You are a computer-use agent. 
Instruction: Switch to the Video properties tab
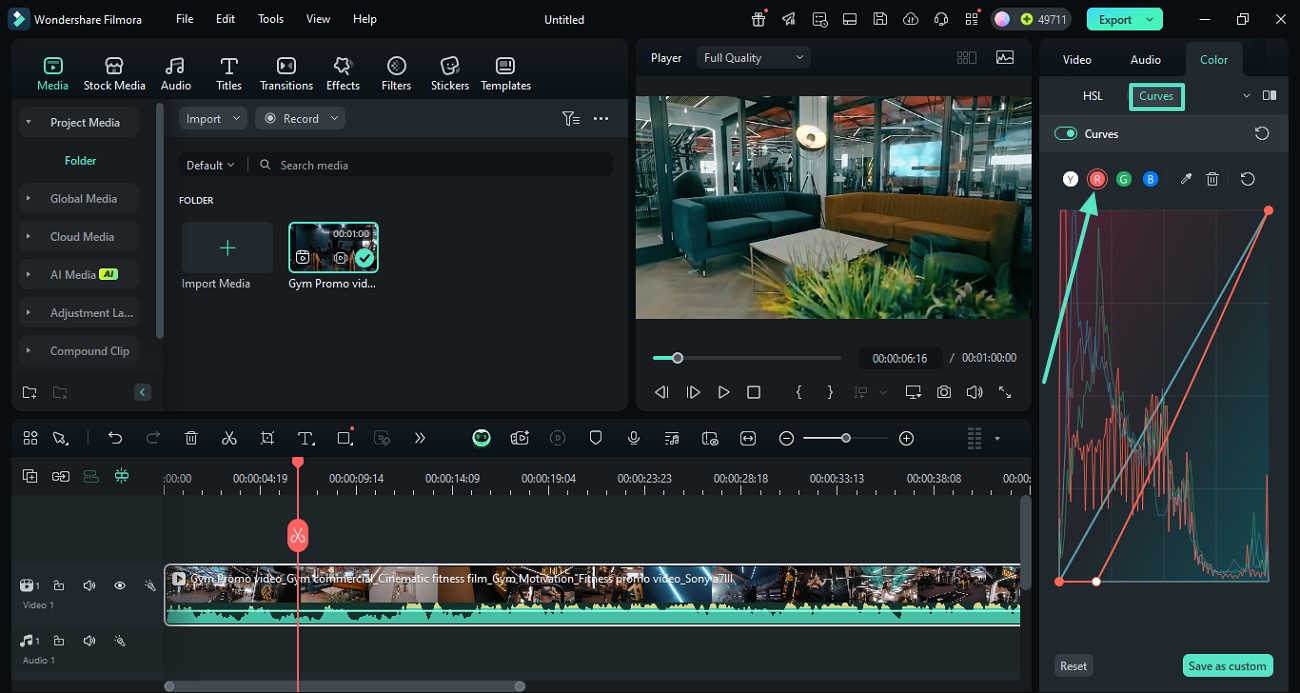click(1077, 60)
